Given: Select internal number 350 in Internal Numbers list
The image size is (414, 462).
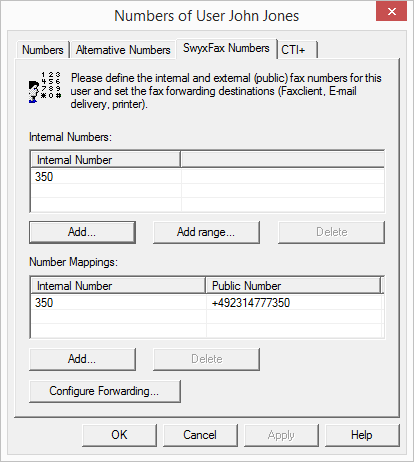Looking at the screenshot, I should (207, 177).
